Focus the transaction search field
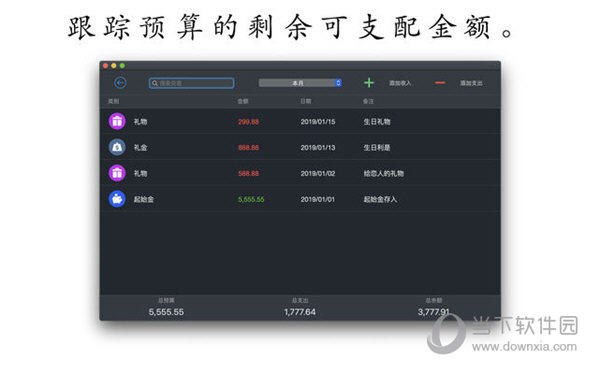Viewport: 600px width, 374px height. click(191, 83)
